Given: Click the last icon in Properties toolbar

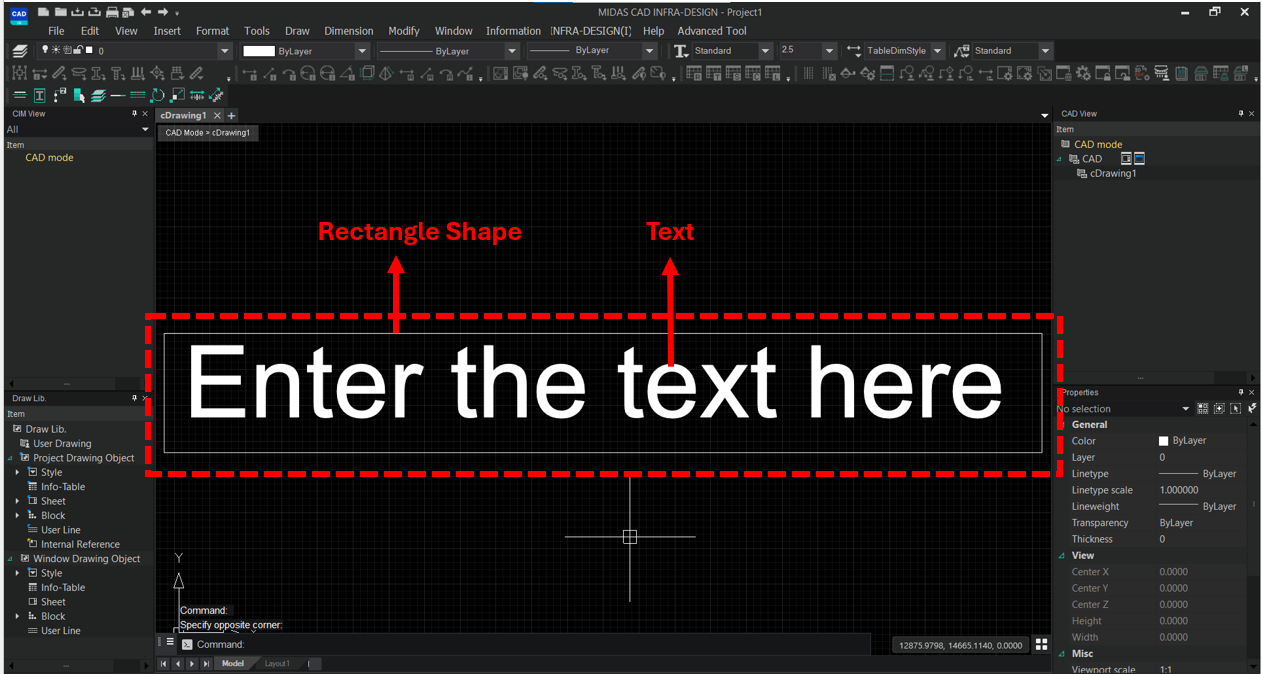Looking at the screenshot, I should tap(1252, 408).
